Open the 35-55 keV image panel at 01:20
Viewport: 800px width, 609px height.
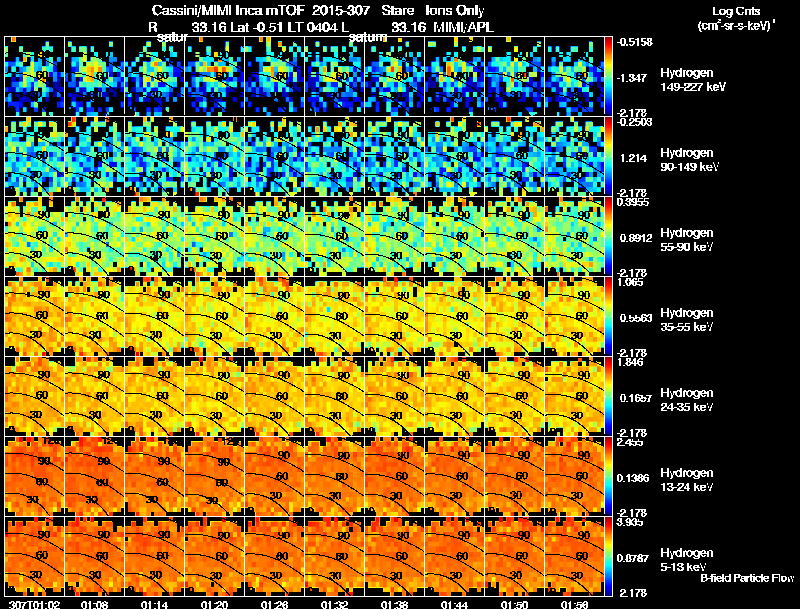click(214, 316)
